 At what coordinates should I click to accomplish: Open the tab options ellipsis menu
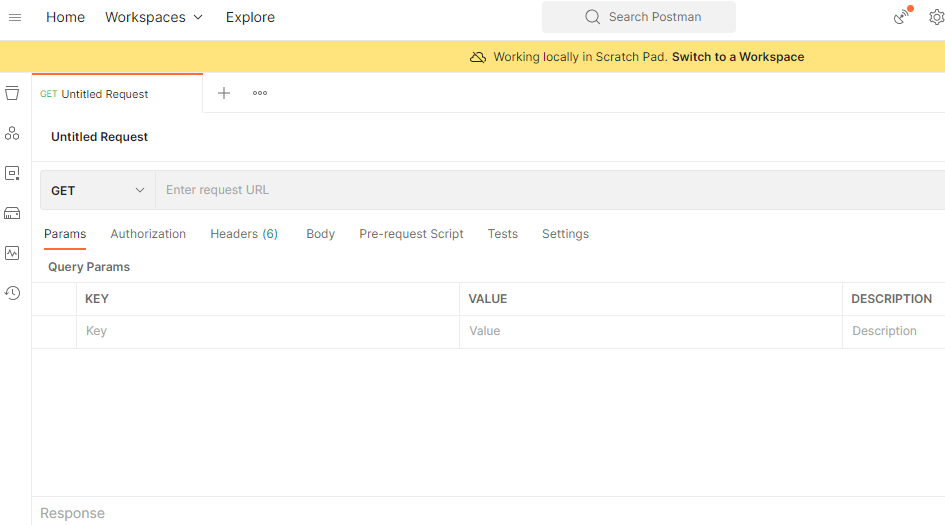260,93
